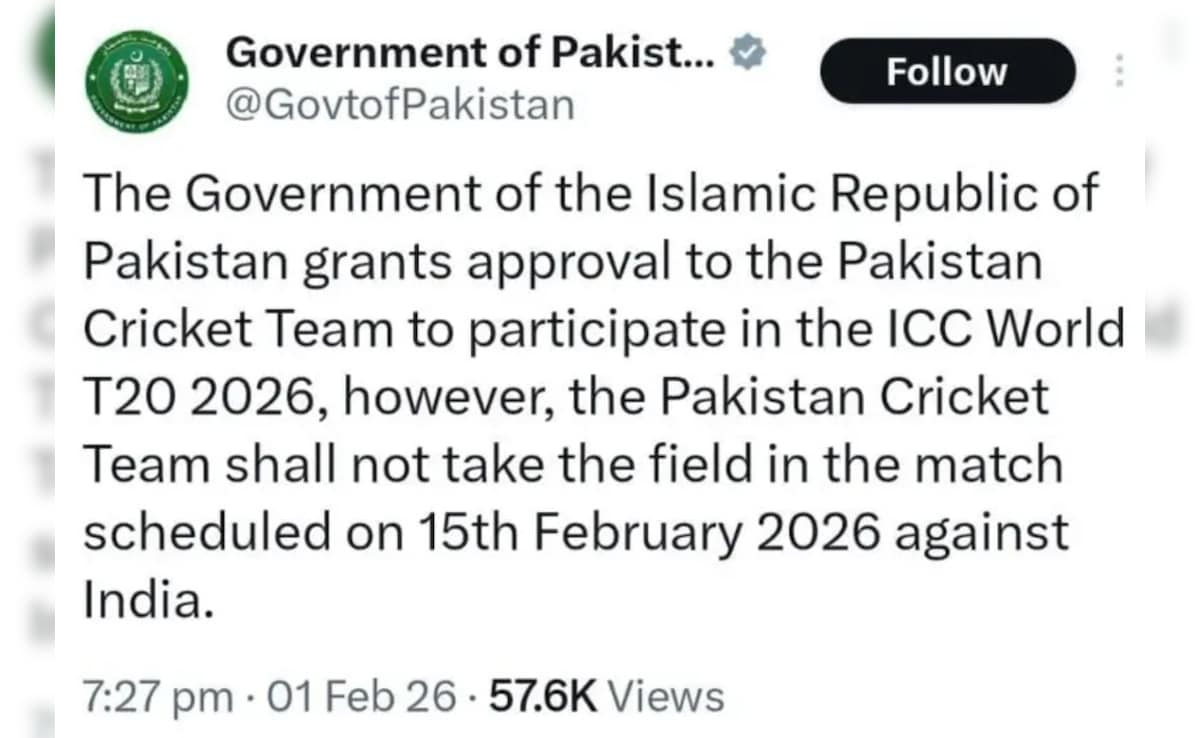
Task: Open the @GovtofPakistan handle link
Action: [x=400, y=103]
